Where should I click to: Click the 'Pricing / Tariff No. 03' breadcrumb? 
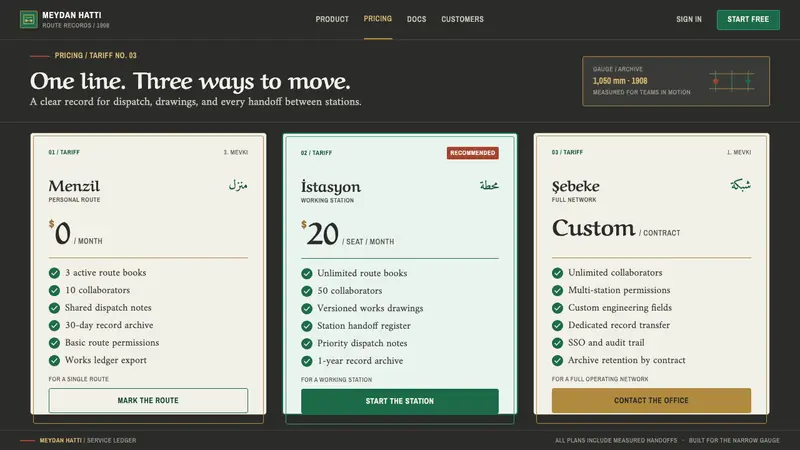[95, 56]
